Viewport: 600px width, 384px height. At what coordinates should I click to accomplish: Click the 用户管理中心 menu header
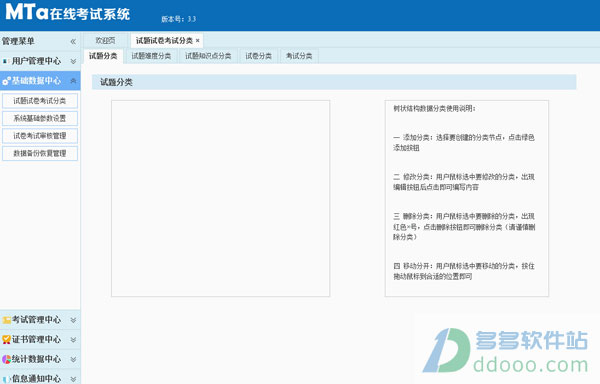[40, 61]
